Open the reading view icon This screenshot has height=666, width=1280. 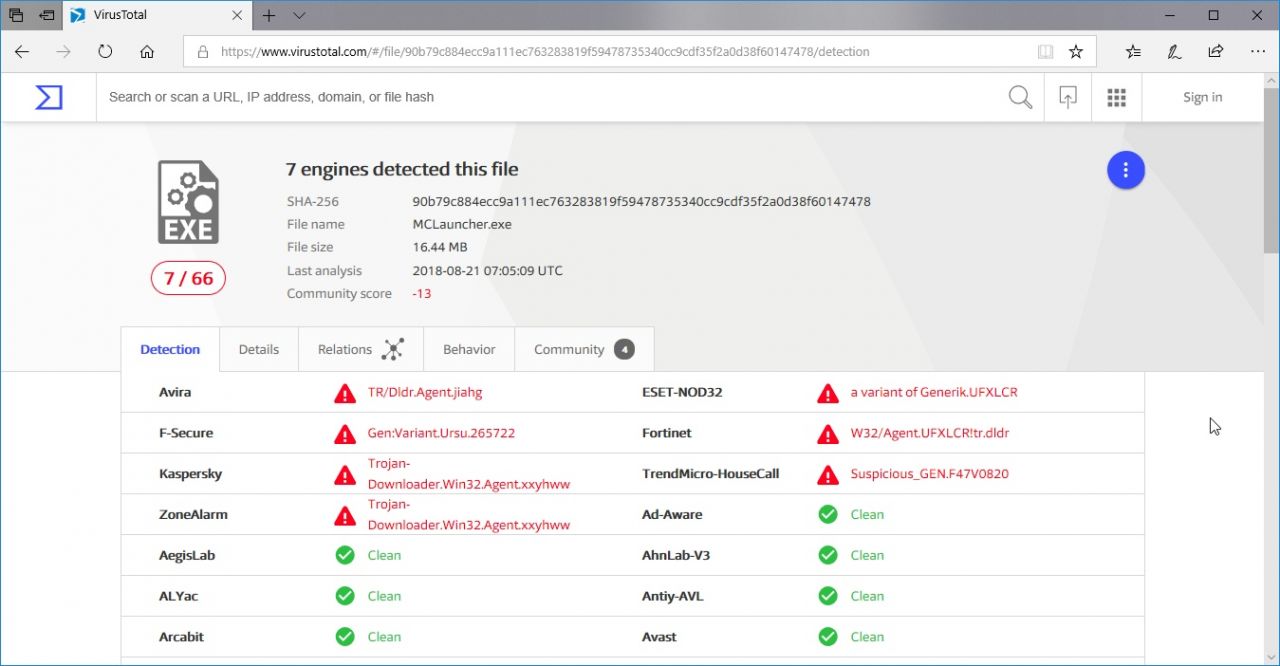click(x=1045, y=52)
